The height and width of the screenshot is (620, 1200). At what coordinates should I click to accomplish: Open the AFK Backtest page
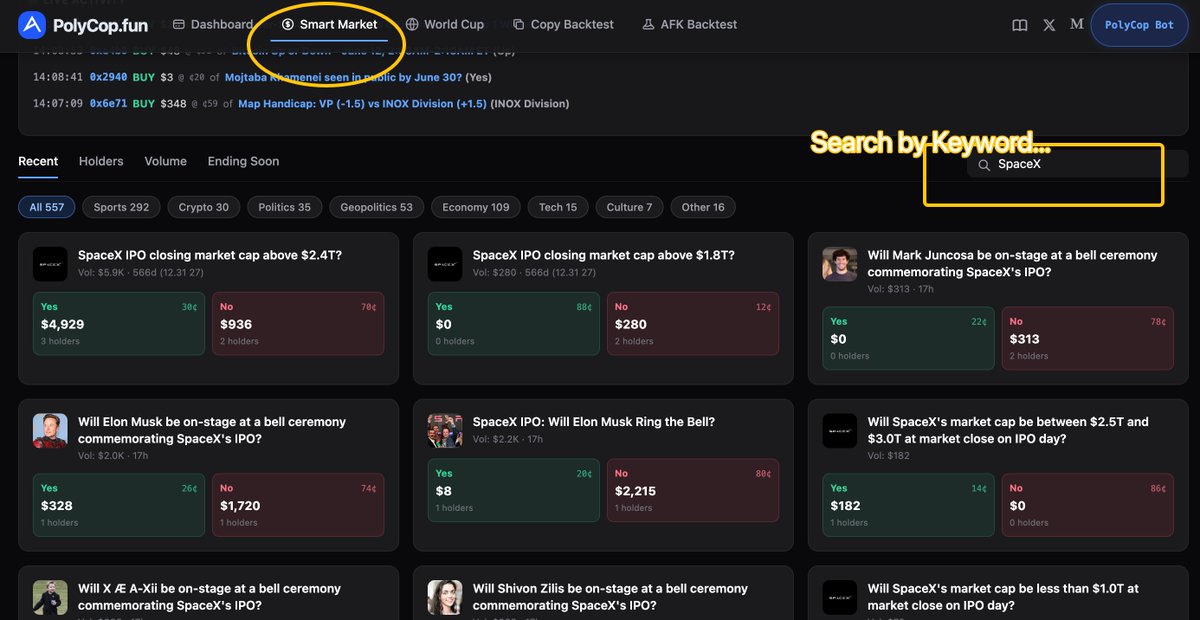[x=690, y=24]
